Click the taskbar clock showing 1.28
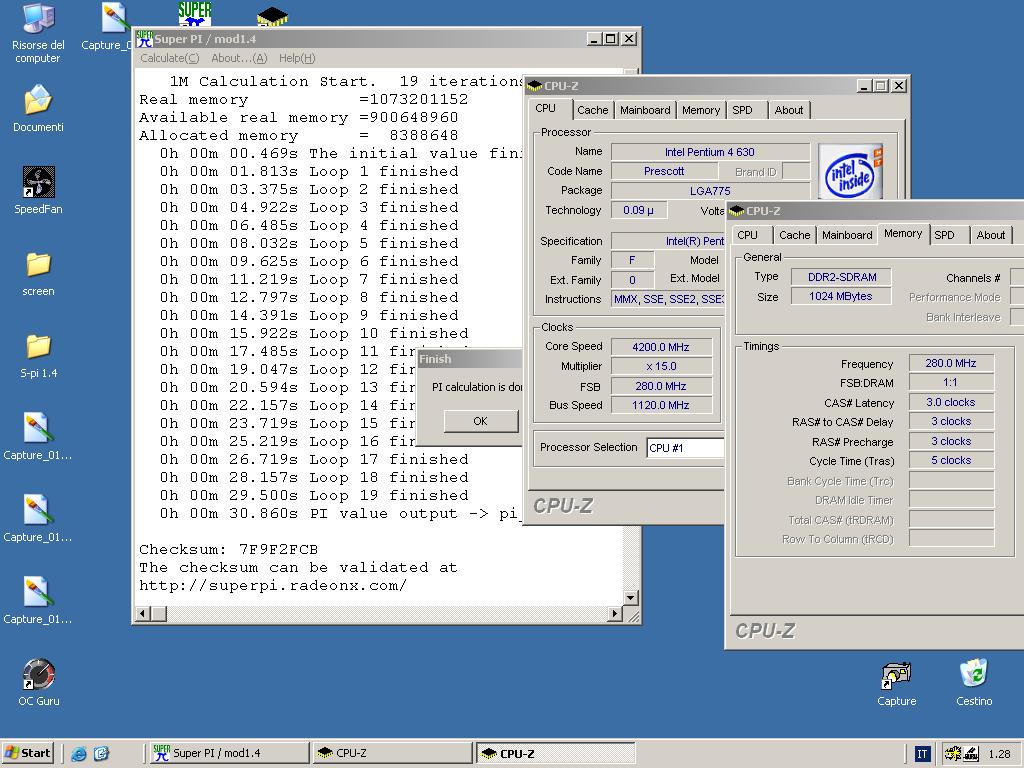This screenshot has height=768, width=1024. 999,754
